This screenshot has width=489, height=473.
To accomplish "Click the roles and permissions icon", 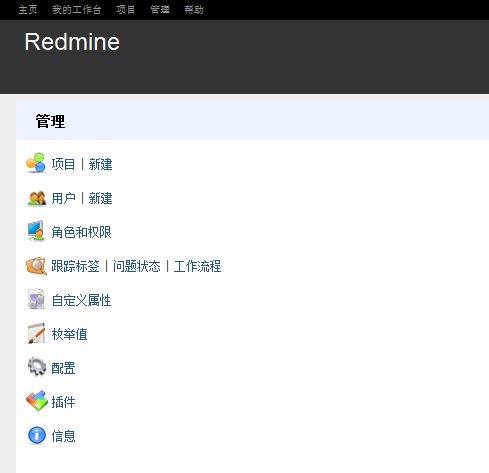I will click(36, 231).
